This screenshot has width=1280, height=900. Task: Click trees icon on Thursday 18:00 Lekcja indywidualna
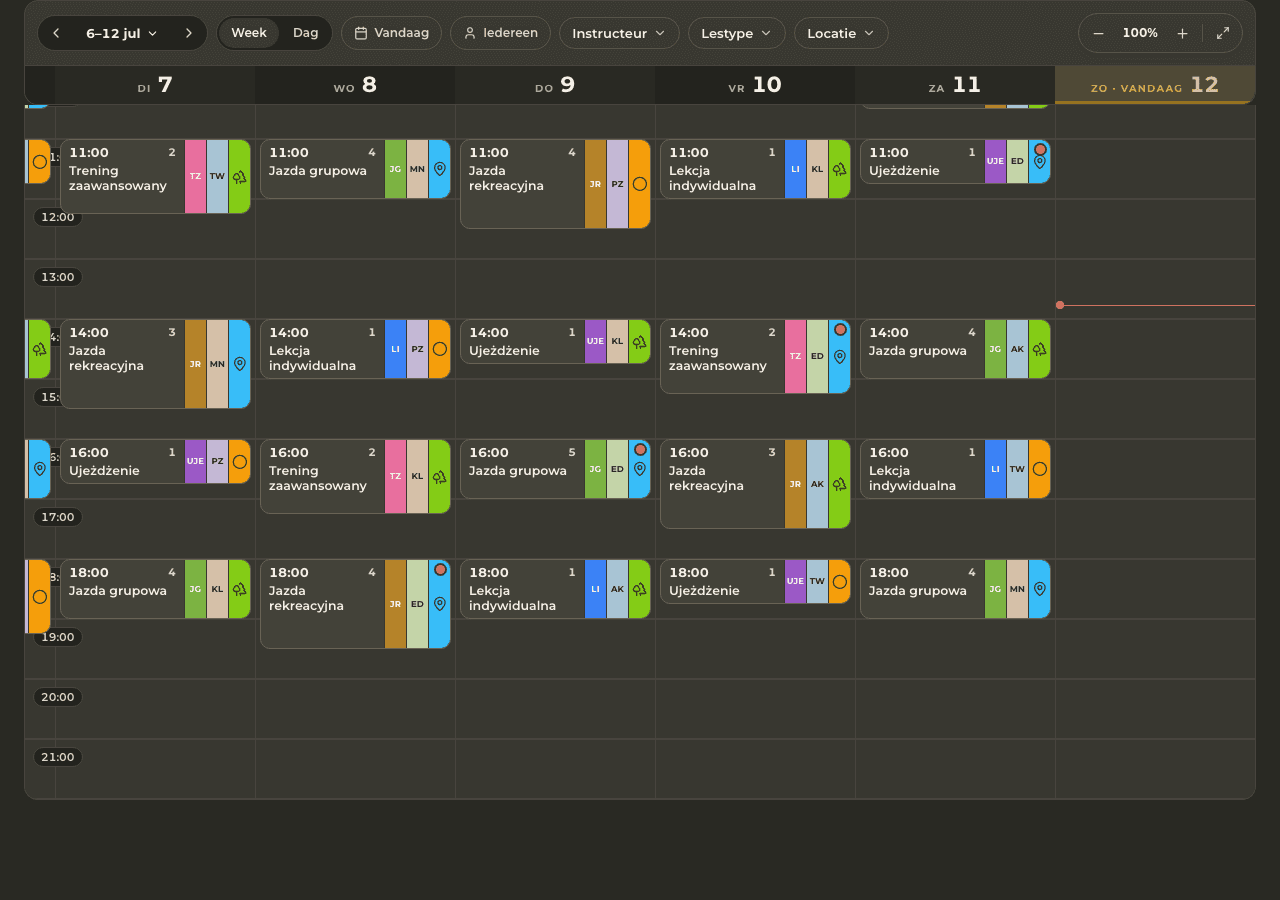point(640,589)
